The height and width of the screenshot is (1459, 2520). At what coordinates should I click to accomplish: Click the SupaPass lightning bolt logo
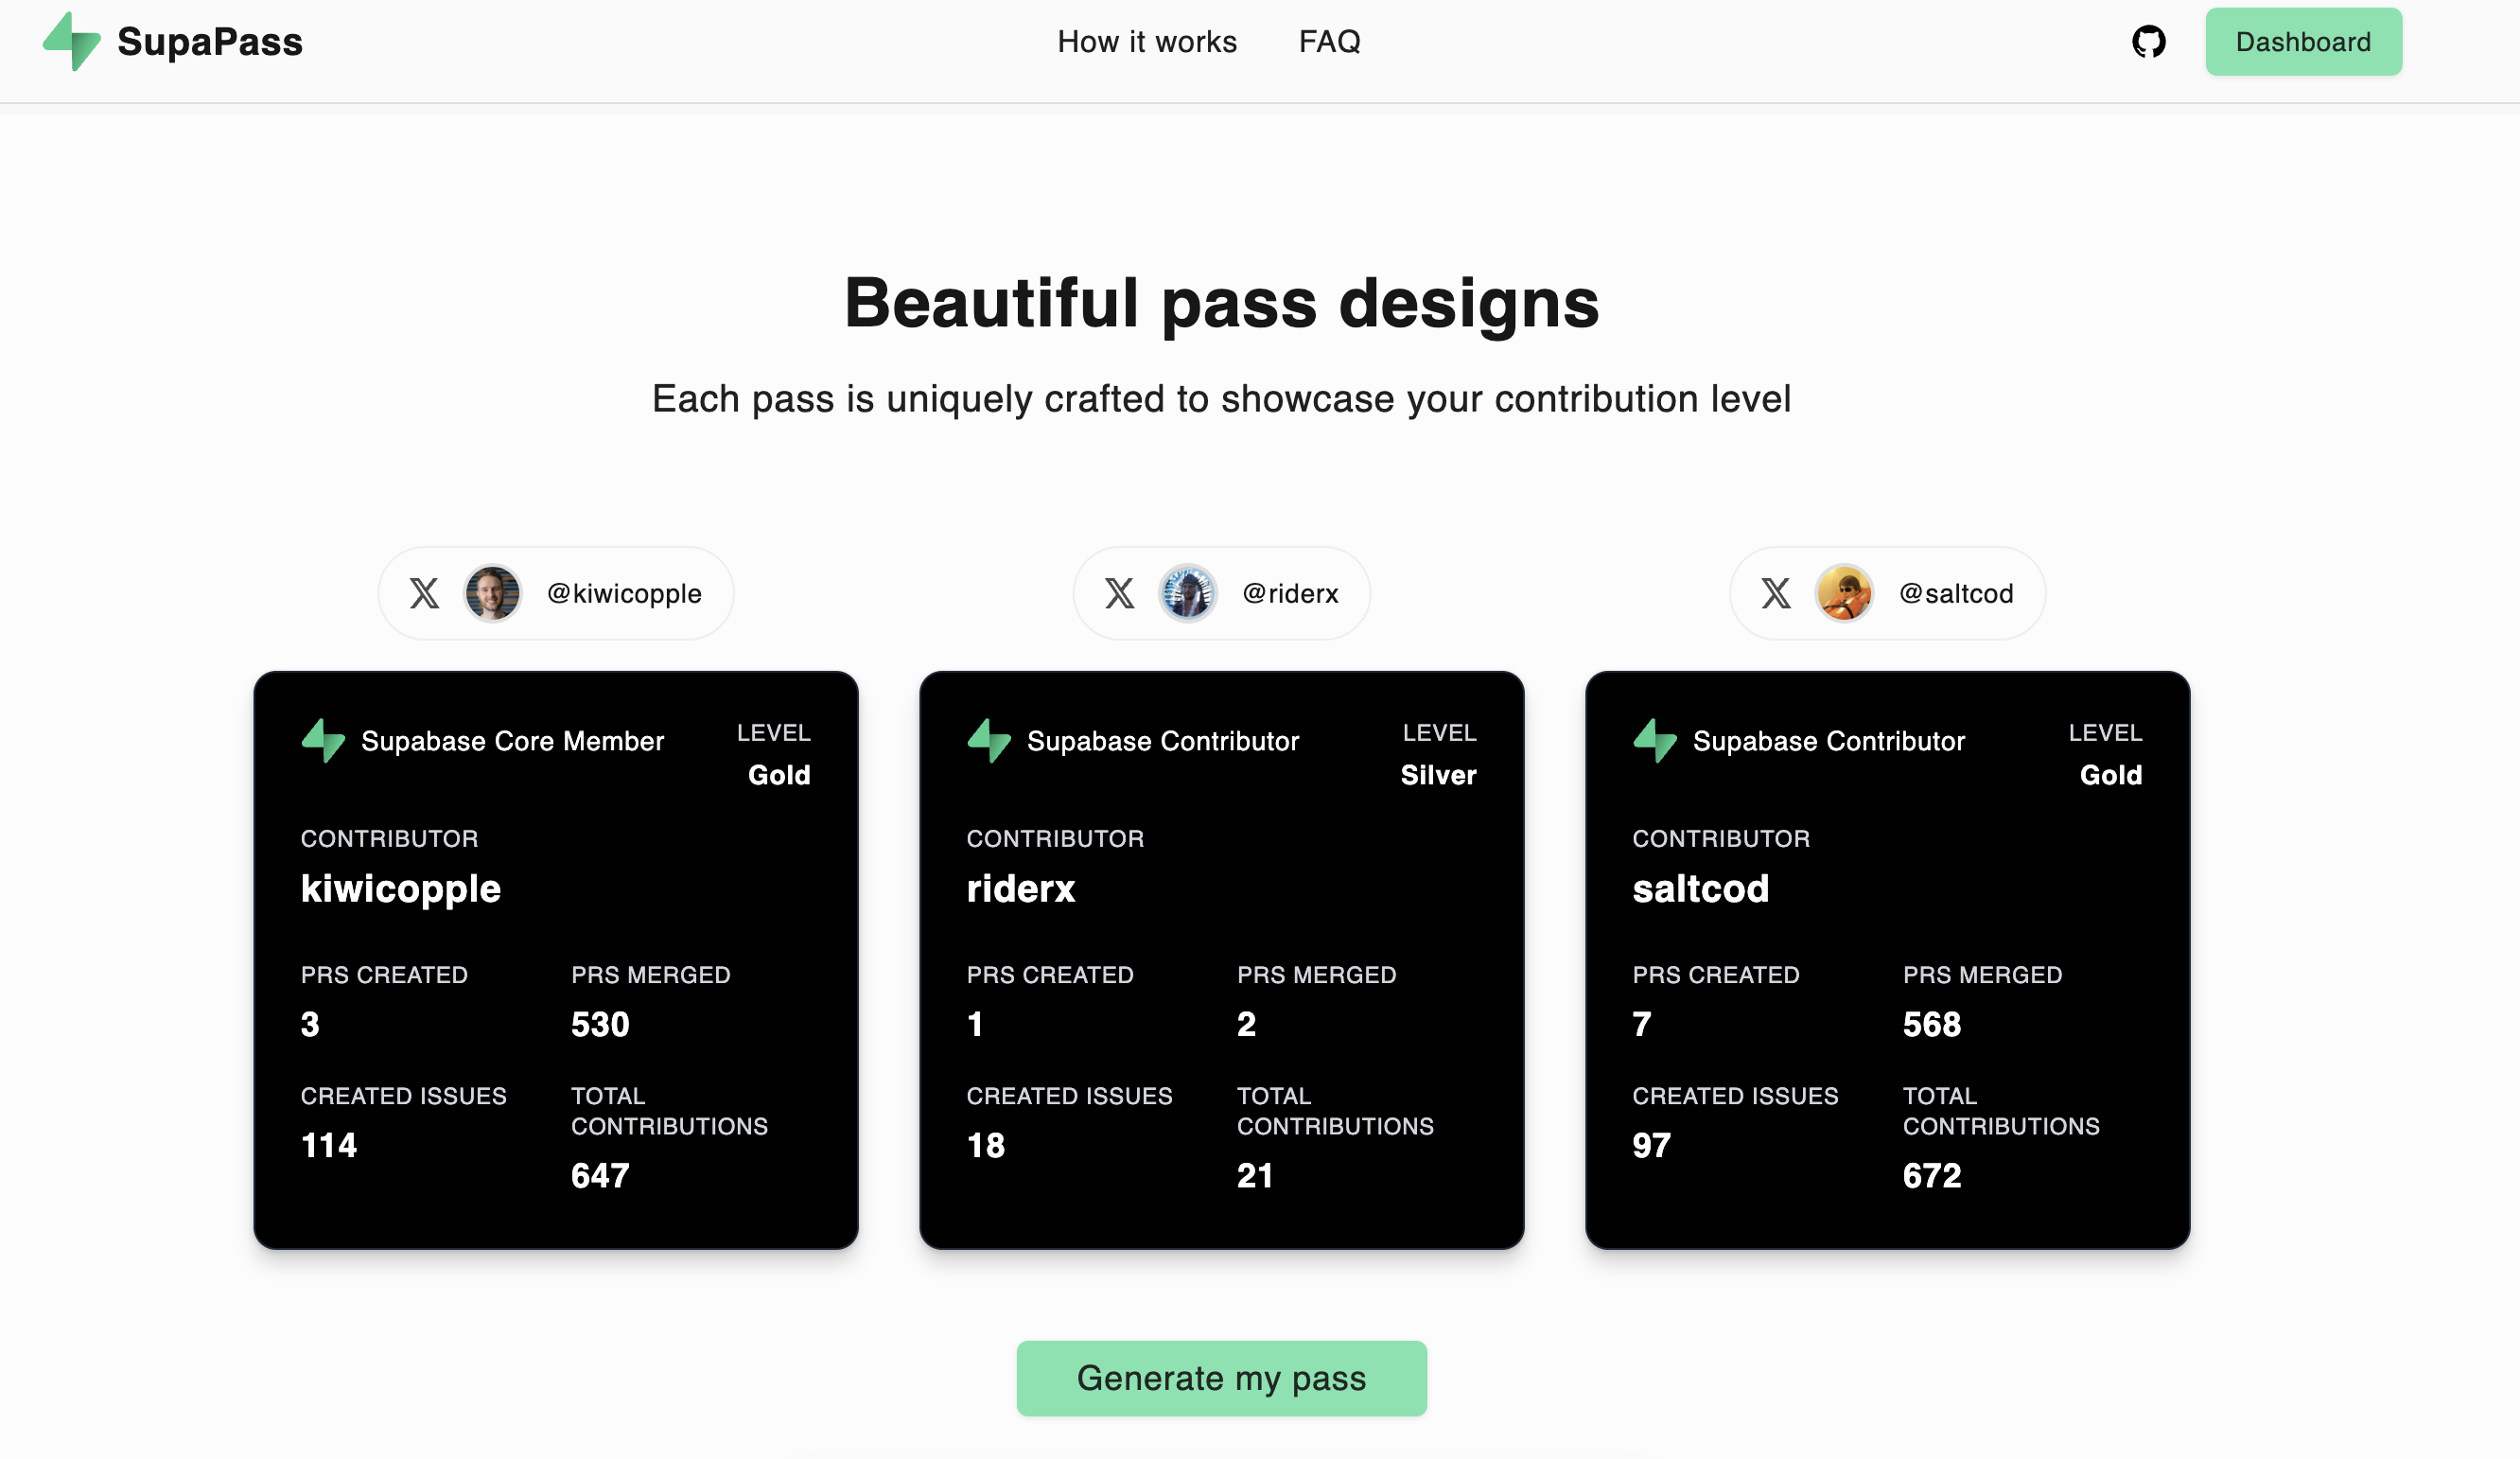tap(72, 41)
